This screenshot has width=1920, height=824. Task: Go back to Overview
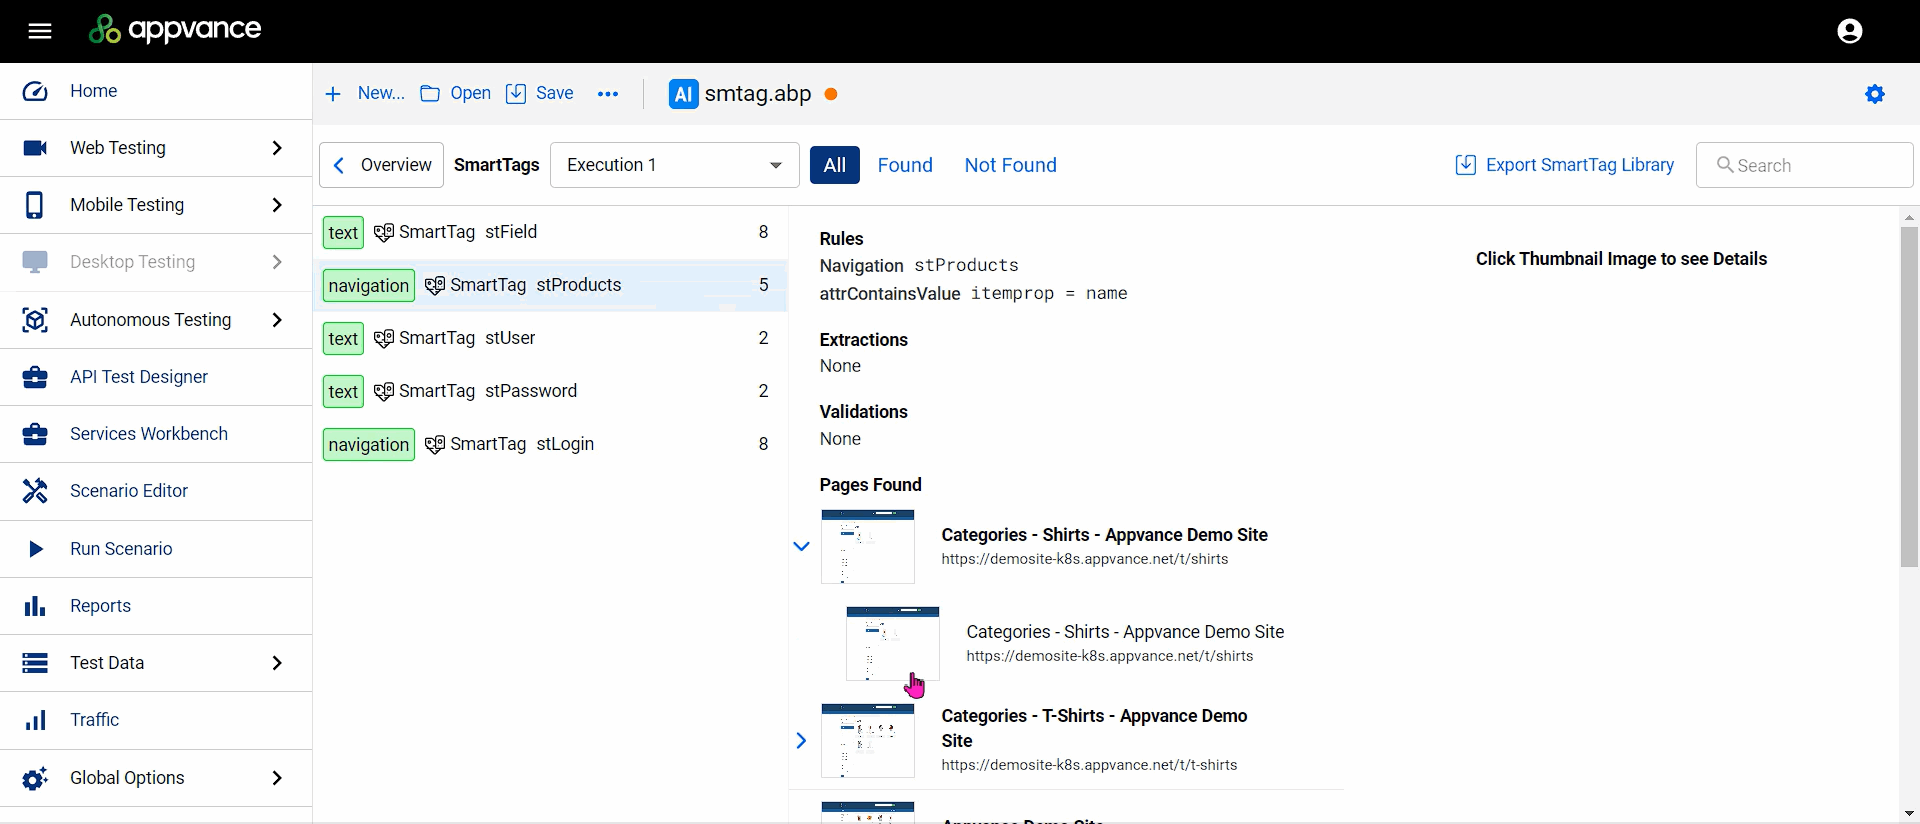tap(381, 165)
